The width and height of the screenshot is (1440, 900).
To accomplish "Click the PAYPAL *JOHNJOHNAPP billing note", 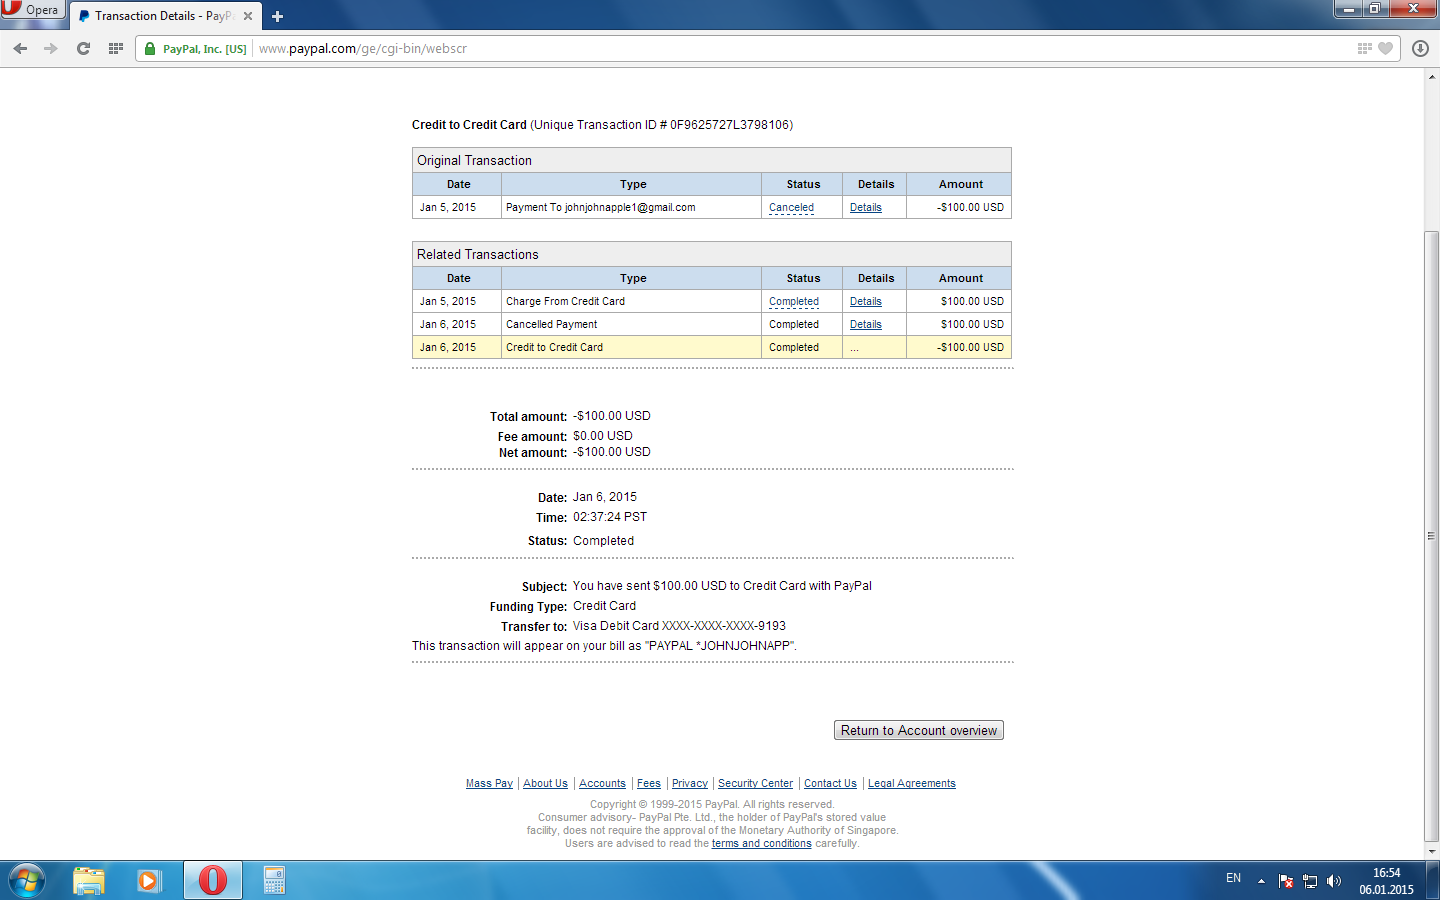I will 604,646.
